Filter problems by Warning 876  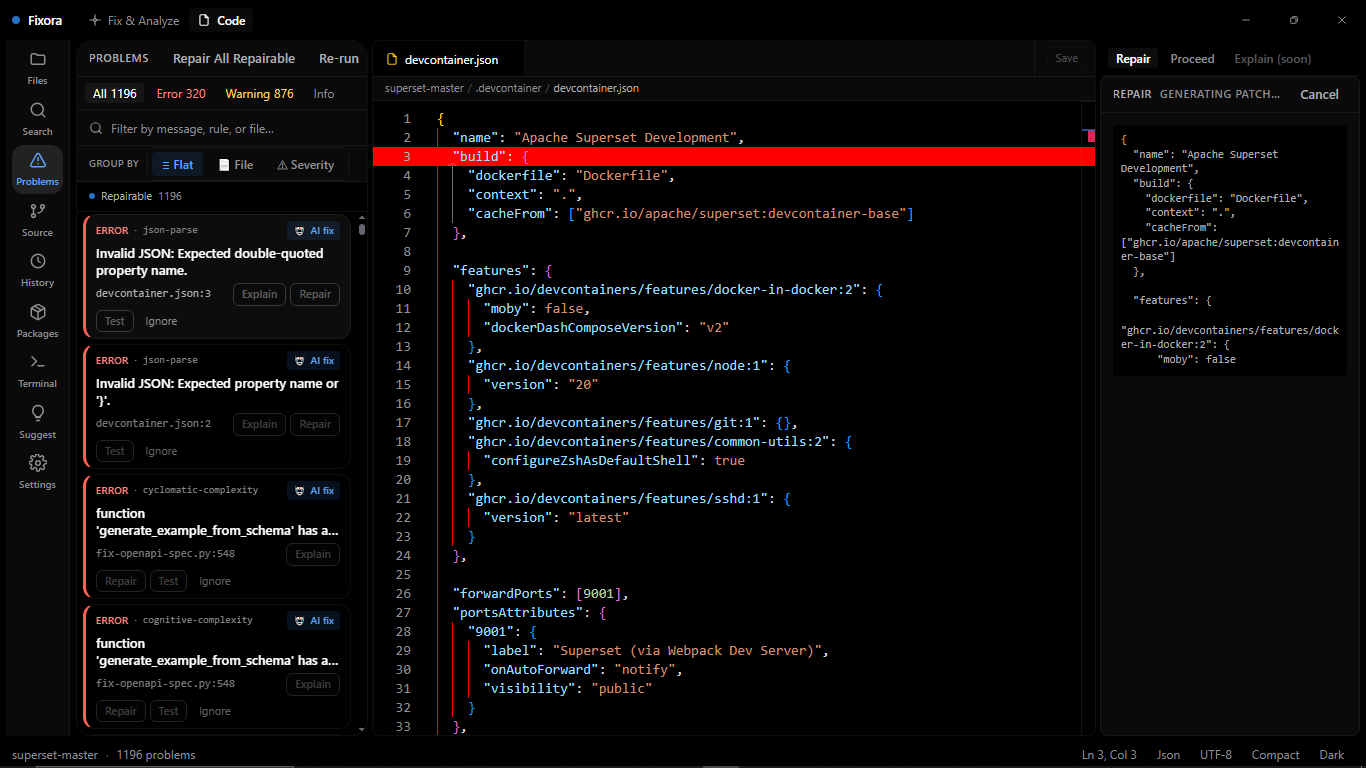point(259,94)
